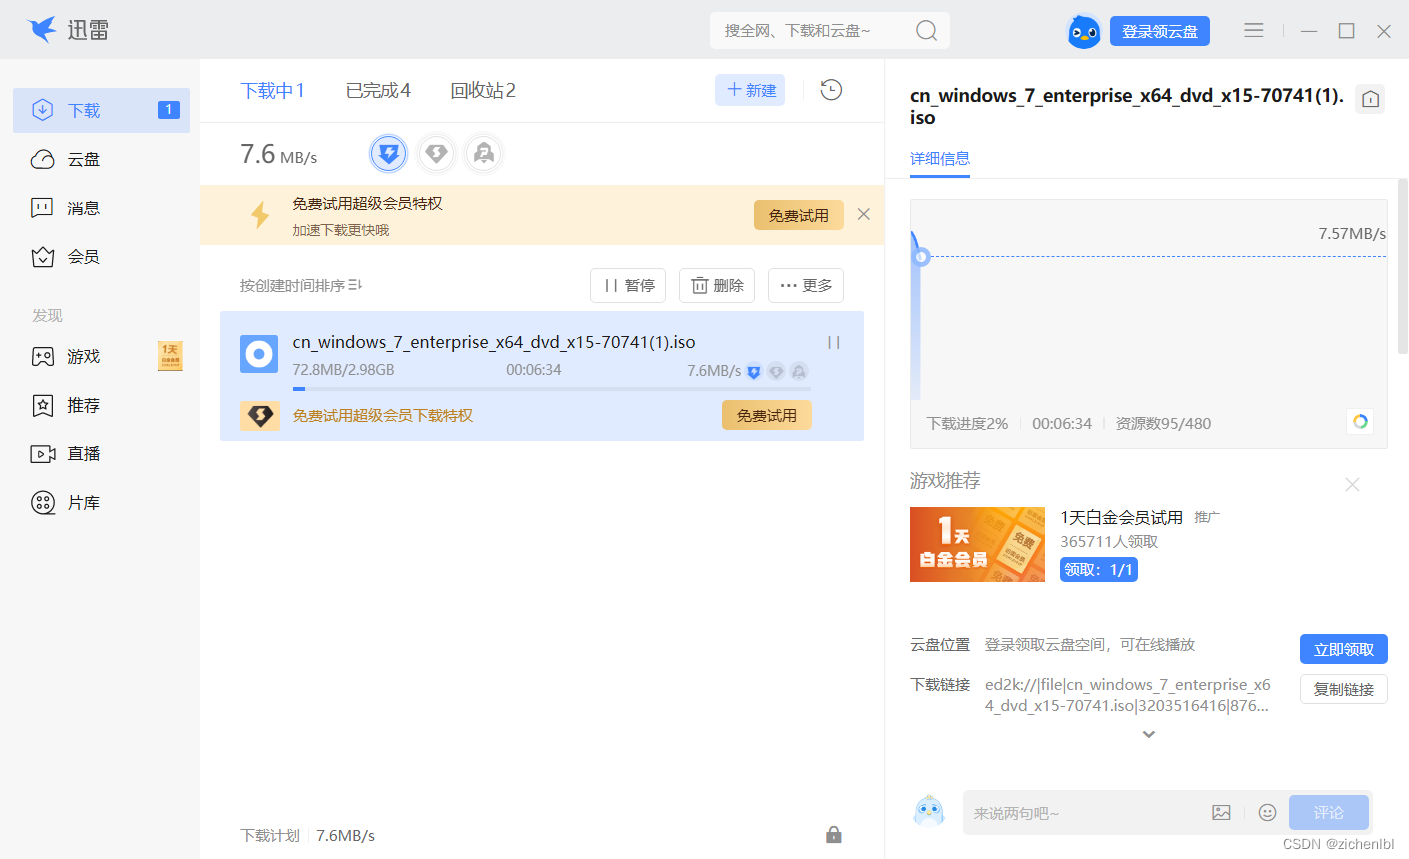
Task: Expand the download link details chevron
Action: [x=1149, y=734]
